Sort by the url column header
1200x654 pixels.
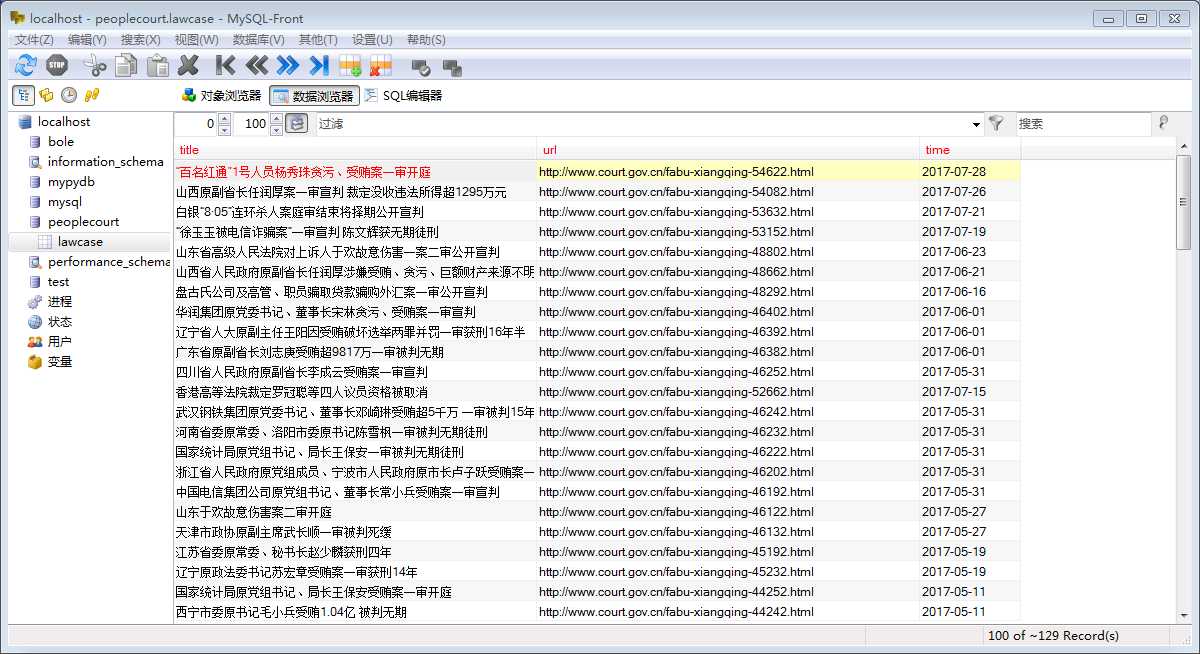point(728,150)
